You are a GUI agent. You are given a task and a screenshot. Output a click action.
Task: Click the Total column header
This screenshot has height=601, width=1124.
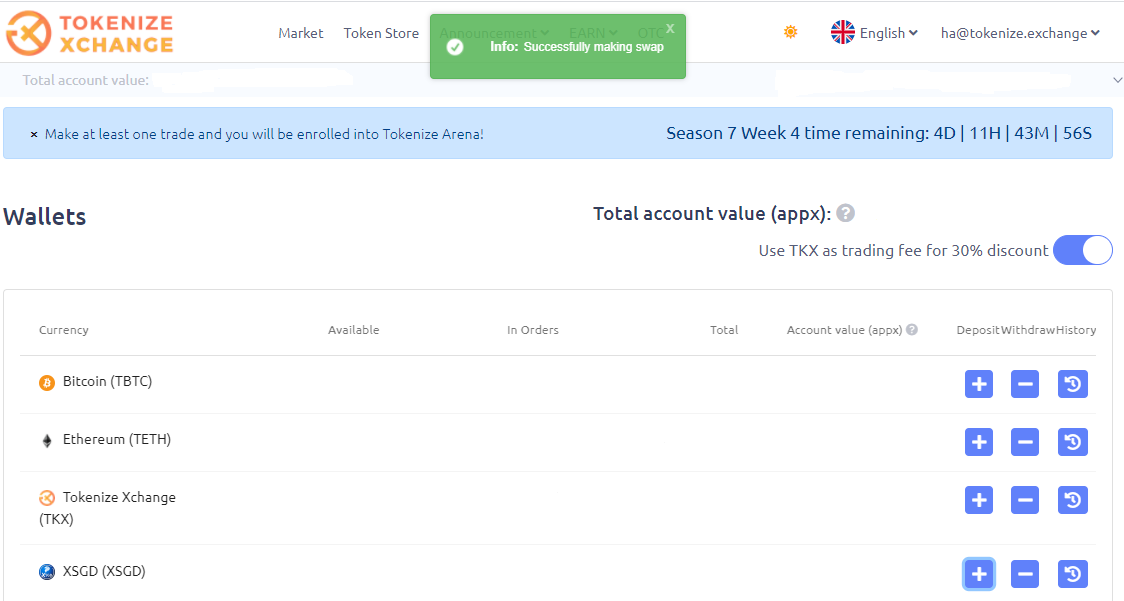point(724,330)
